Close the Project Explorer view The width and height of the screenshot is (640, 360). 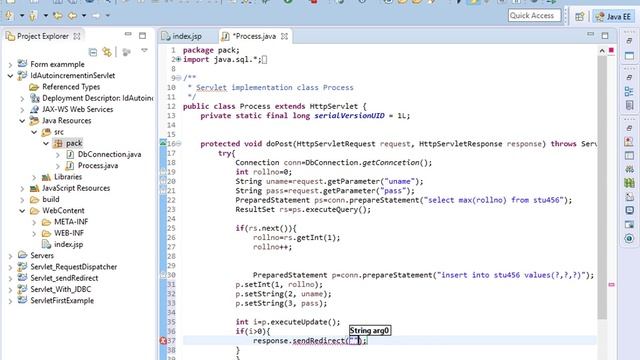(77, 36)
